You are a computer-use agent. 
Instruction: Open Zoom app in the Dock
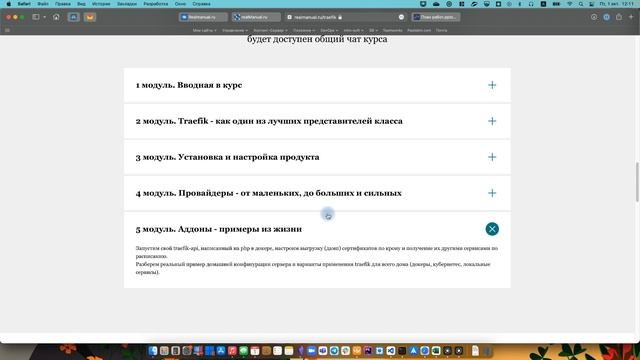[311, 351]
